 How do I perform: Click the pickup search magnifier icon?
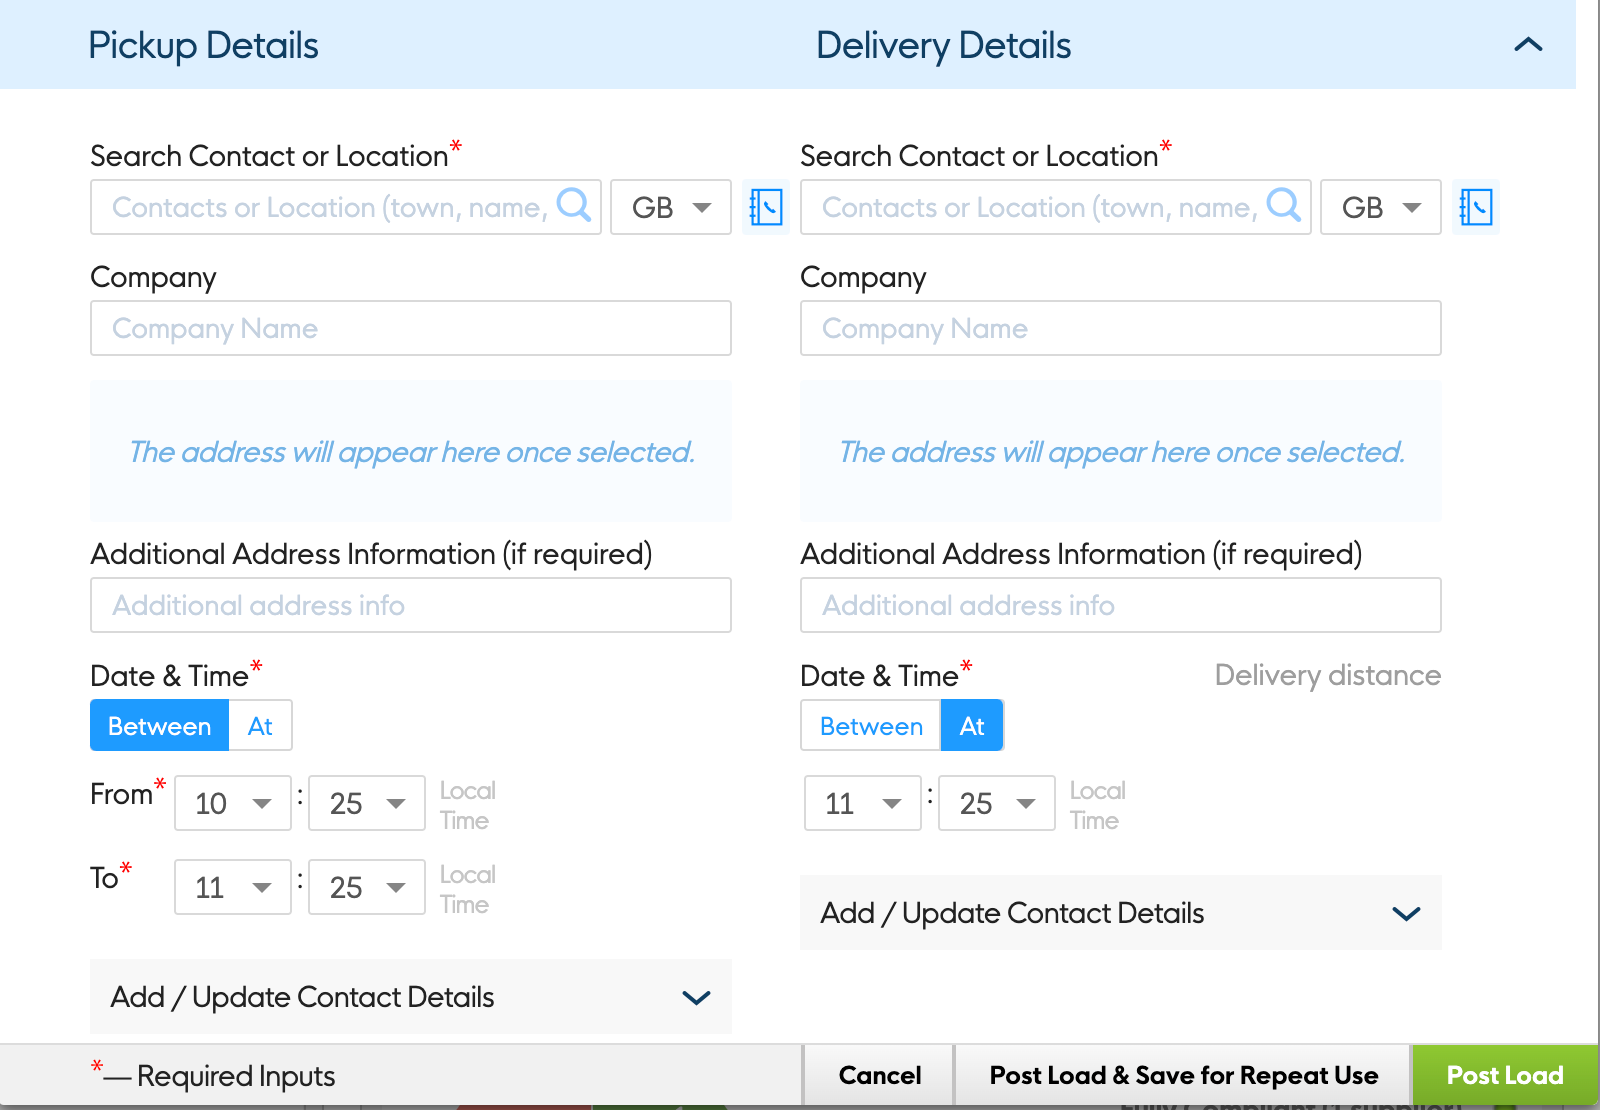point(574,205)
